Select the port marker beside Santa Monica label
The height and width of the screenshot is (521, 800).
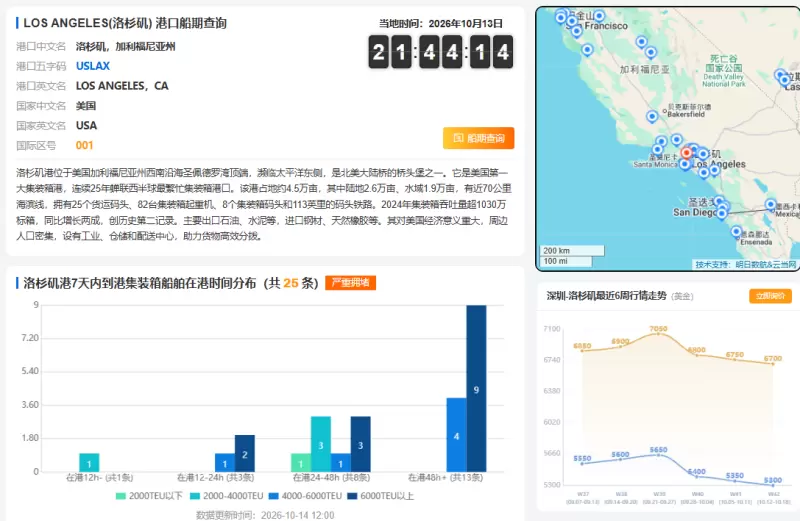685,164
